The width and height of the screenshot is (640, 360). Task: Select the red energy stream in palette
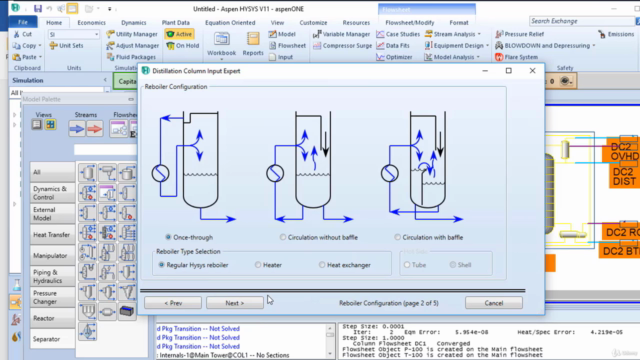(95, 129)
